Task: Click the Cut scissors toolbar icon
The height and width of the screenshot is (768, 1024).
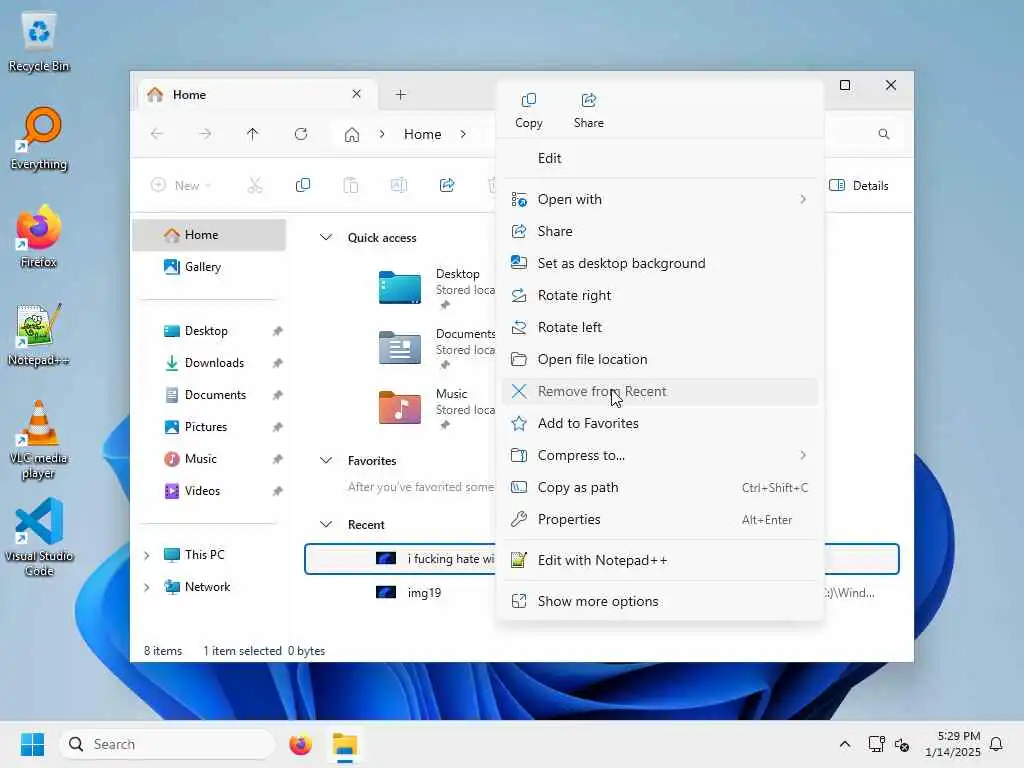Action: [x=255, y=185]
